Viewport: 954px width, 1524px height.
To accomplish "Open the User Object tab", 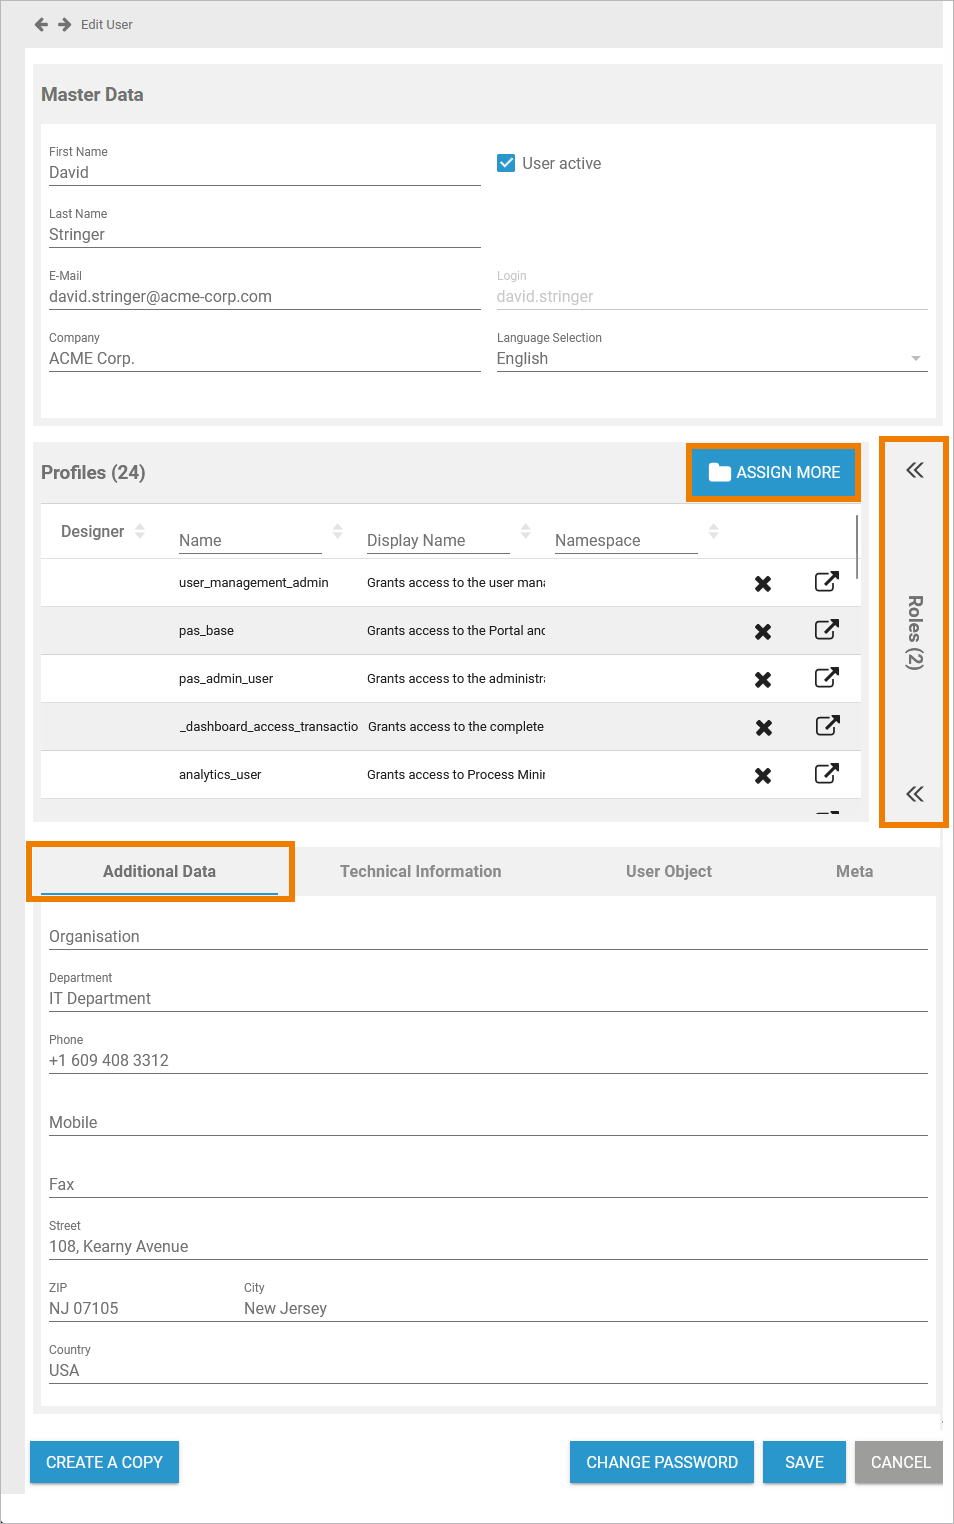I will (669, 871).
